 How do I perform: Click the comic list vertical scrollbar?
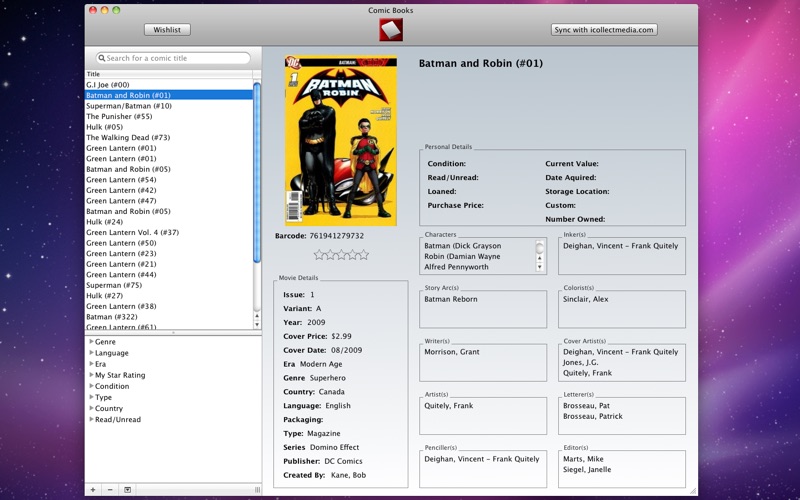coord(257,173)
